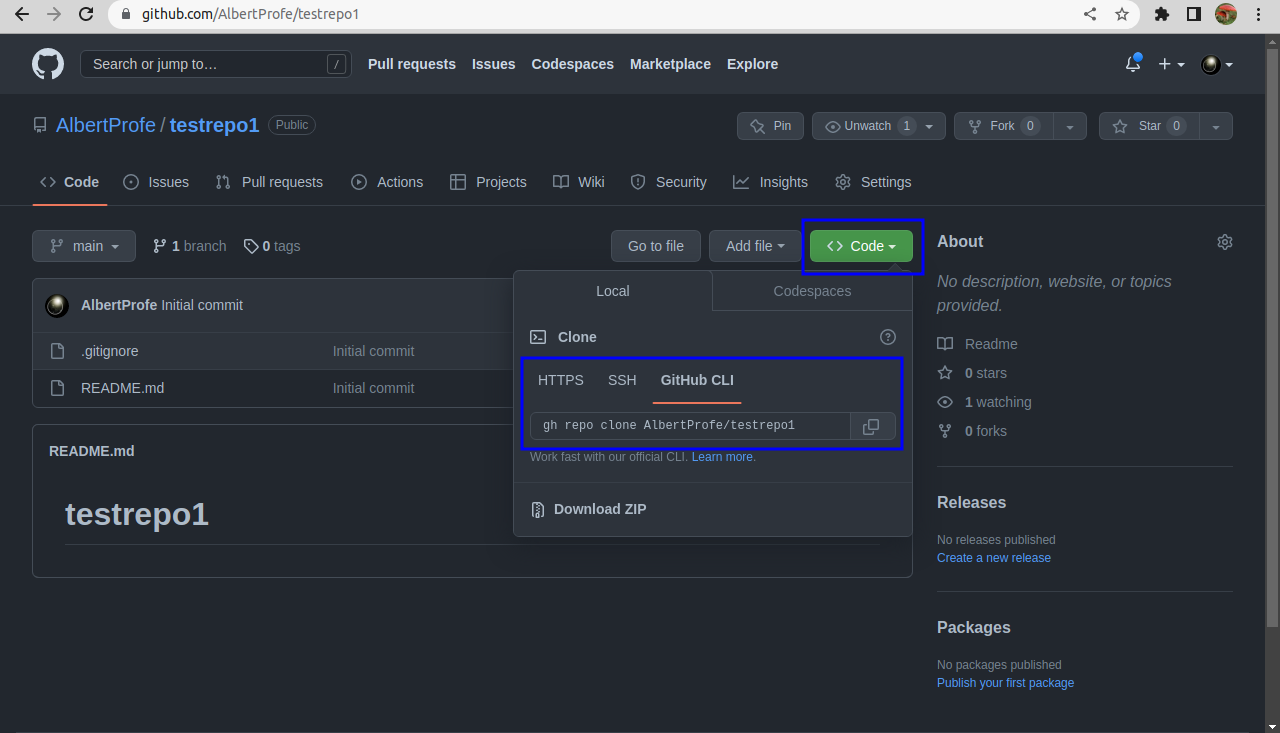Open the 1 branch link
Image resolution: width=1280 pixels, height=733 pixels.
189,246
